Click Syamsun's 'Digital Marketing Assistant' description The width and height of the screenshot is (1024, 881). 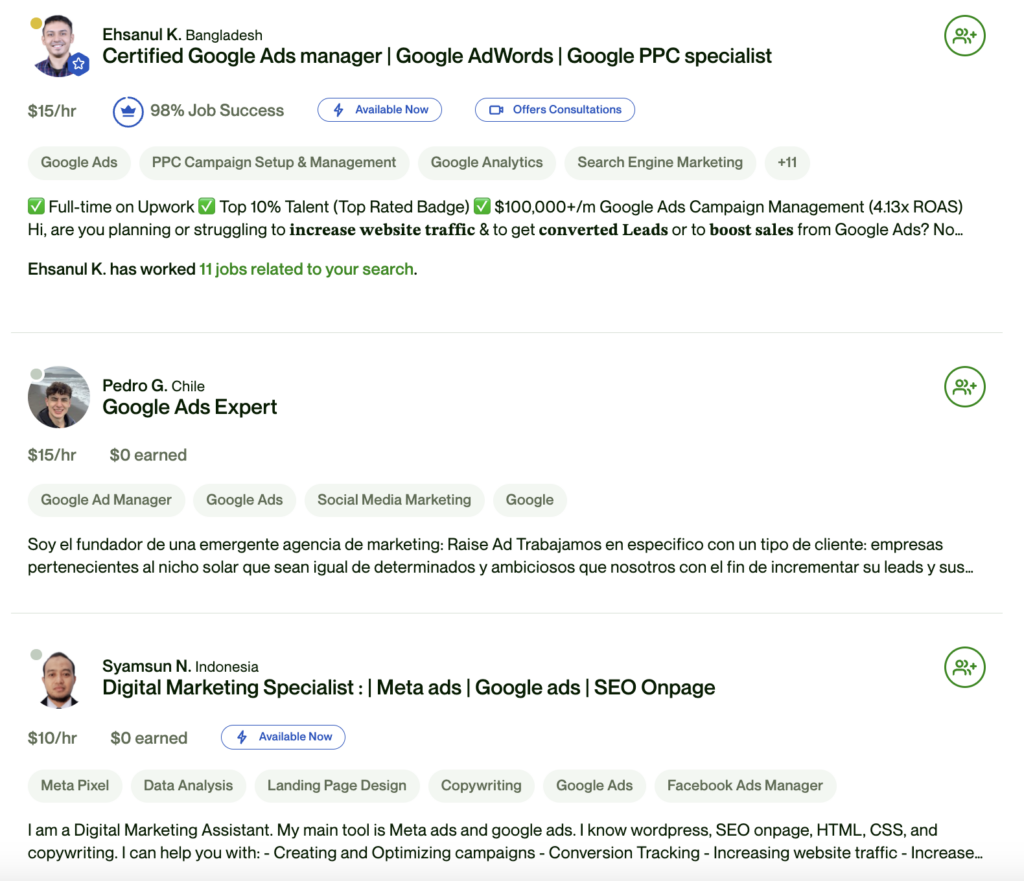[x=505, y=841]
